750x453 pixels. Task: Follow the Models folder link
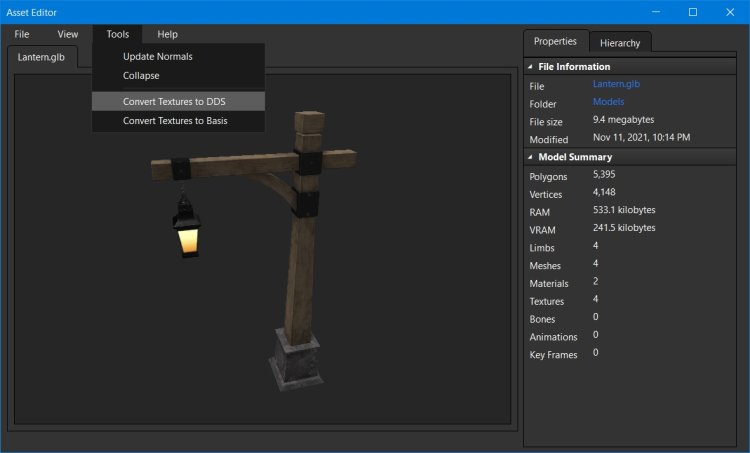tap(608, 102)
